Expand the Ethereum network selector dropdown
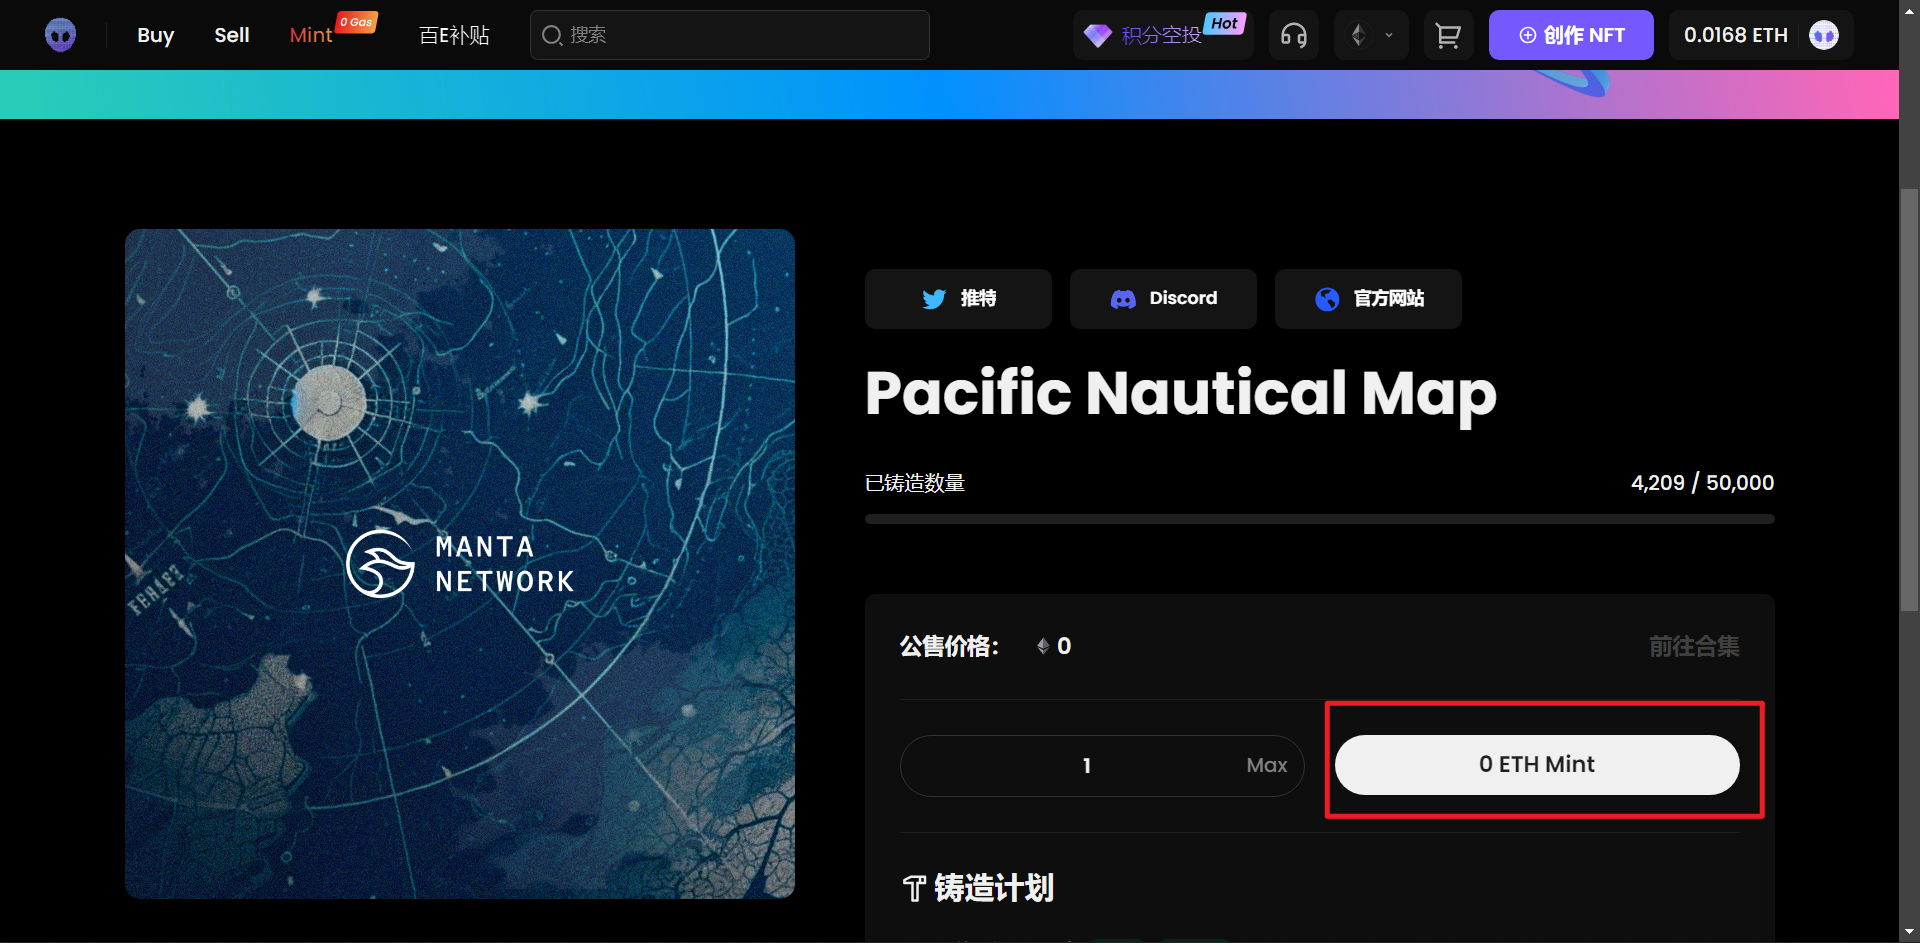Viewport: 1920px width, 943px height. pos(1371,35)
